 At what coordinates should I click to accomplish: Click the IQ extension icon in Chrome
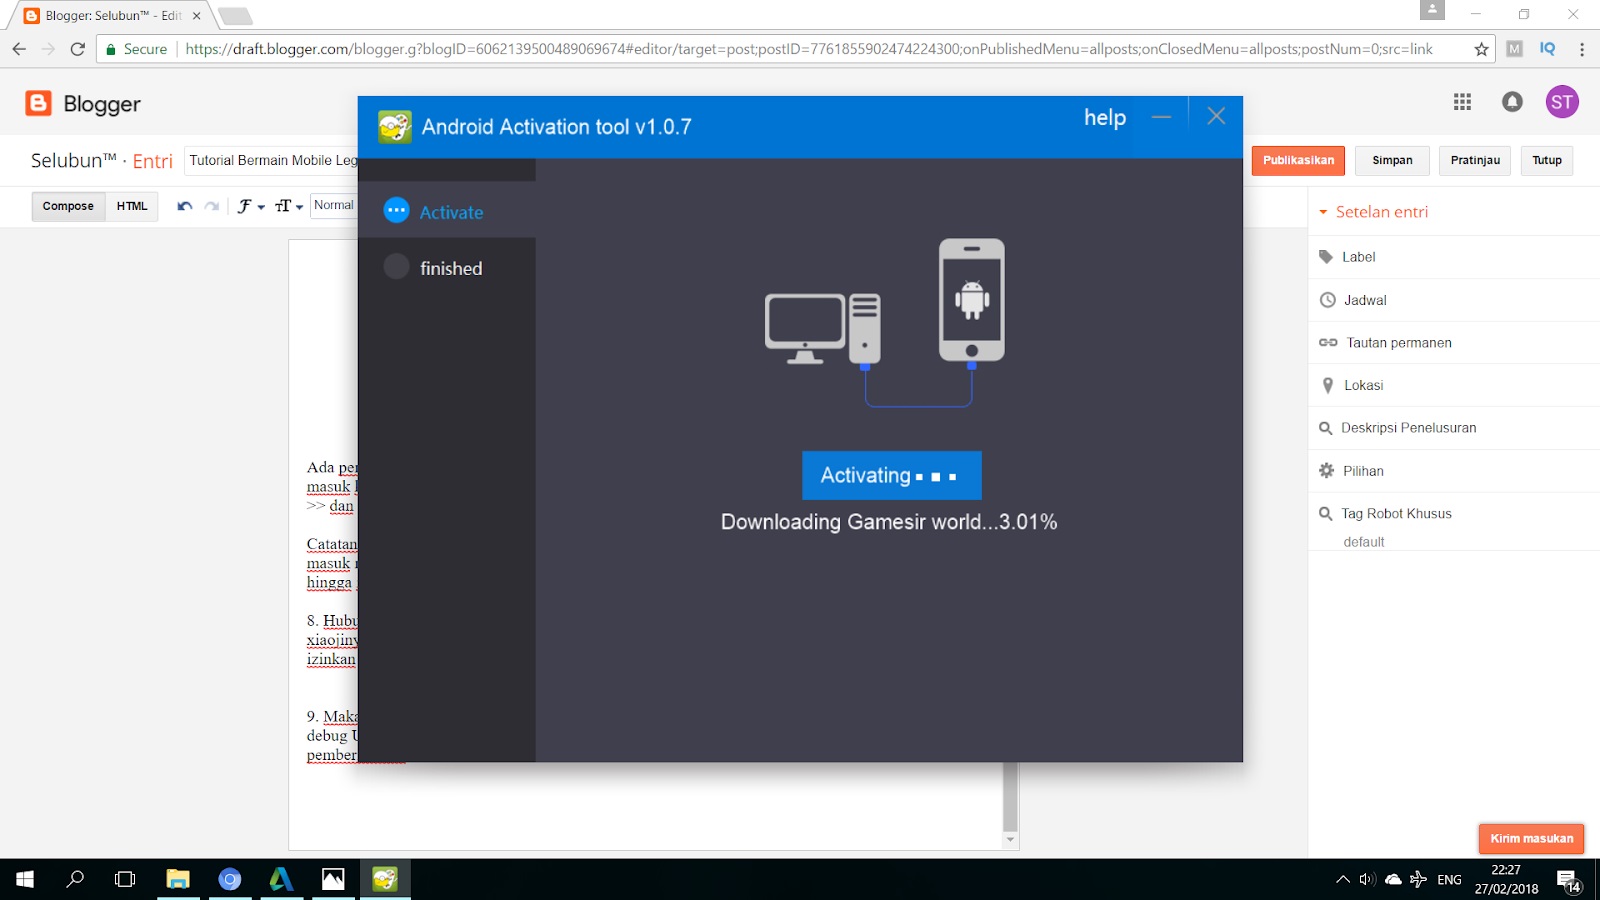1547,48
